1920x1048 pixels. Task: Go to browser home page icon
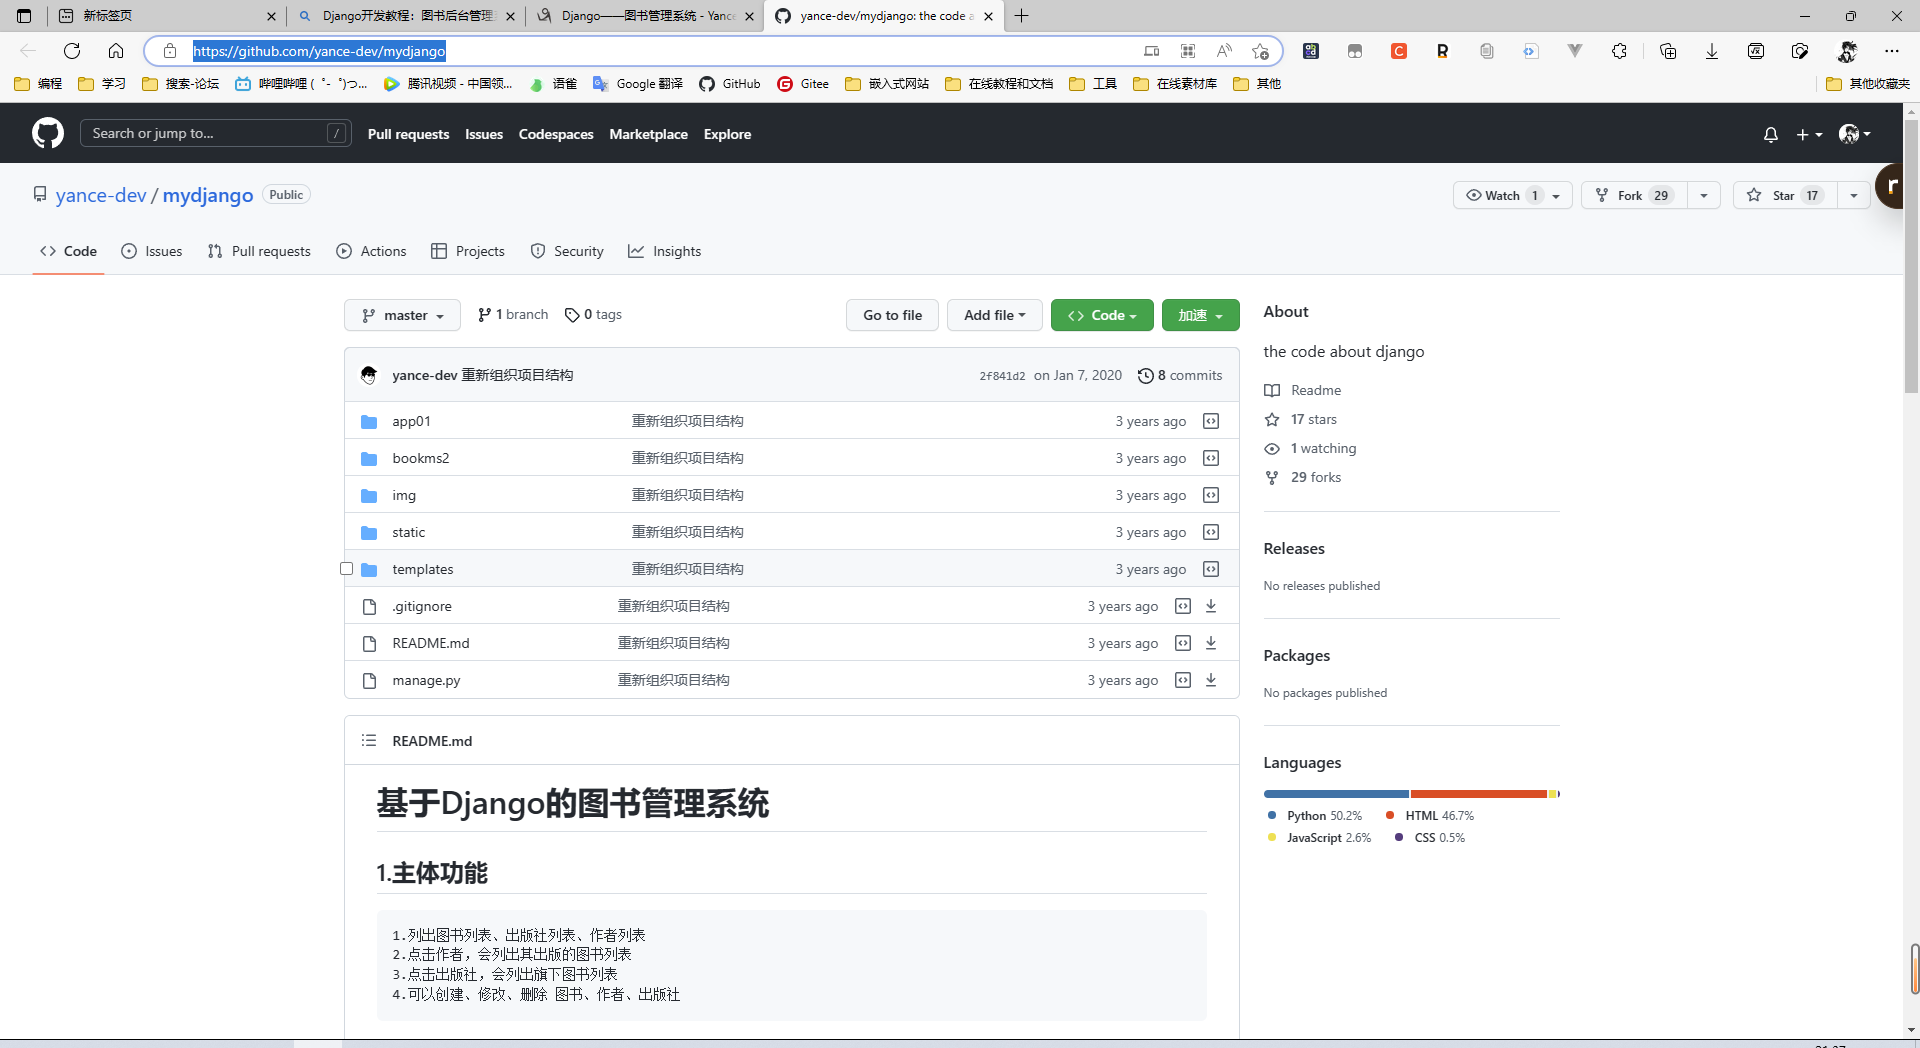click(116, 51)
